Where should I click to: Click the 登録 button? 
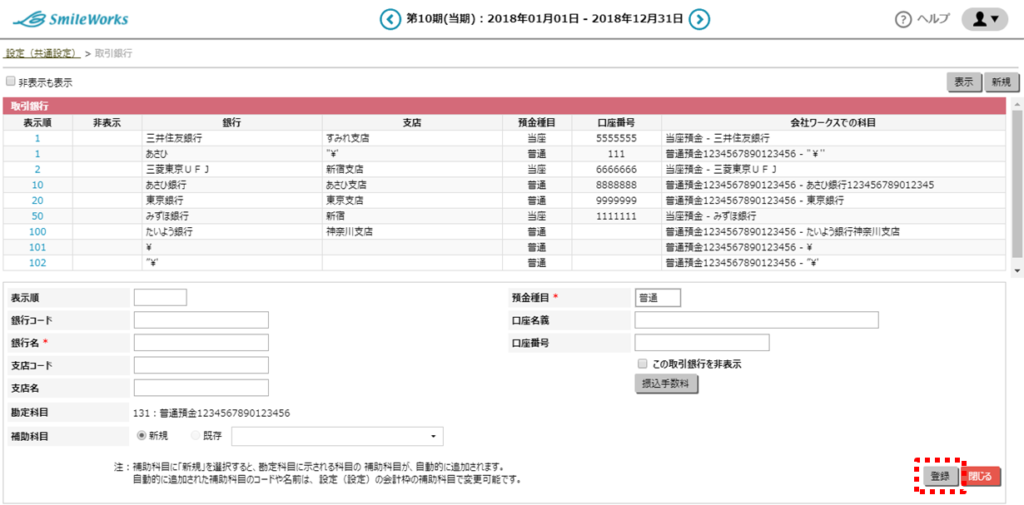click(x=940, y=476)
